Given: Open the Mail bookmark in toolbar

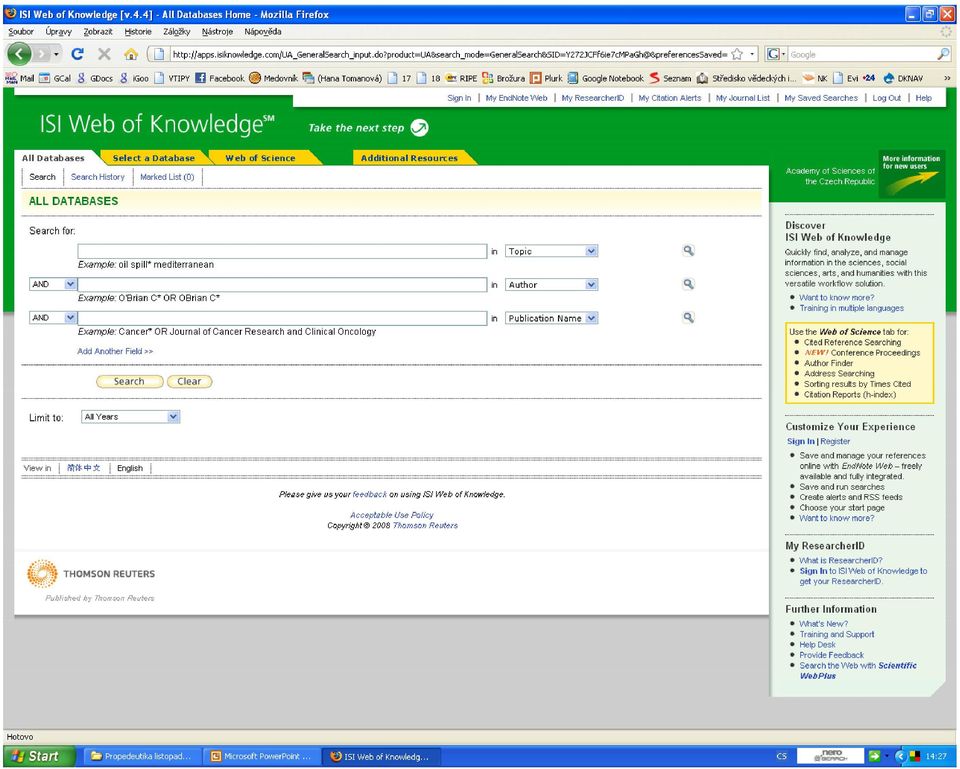Looking at the screenshot, I should [x=20, y=78].
